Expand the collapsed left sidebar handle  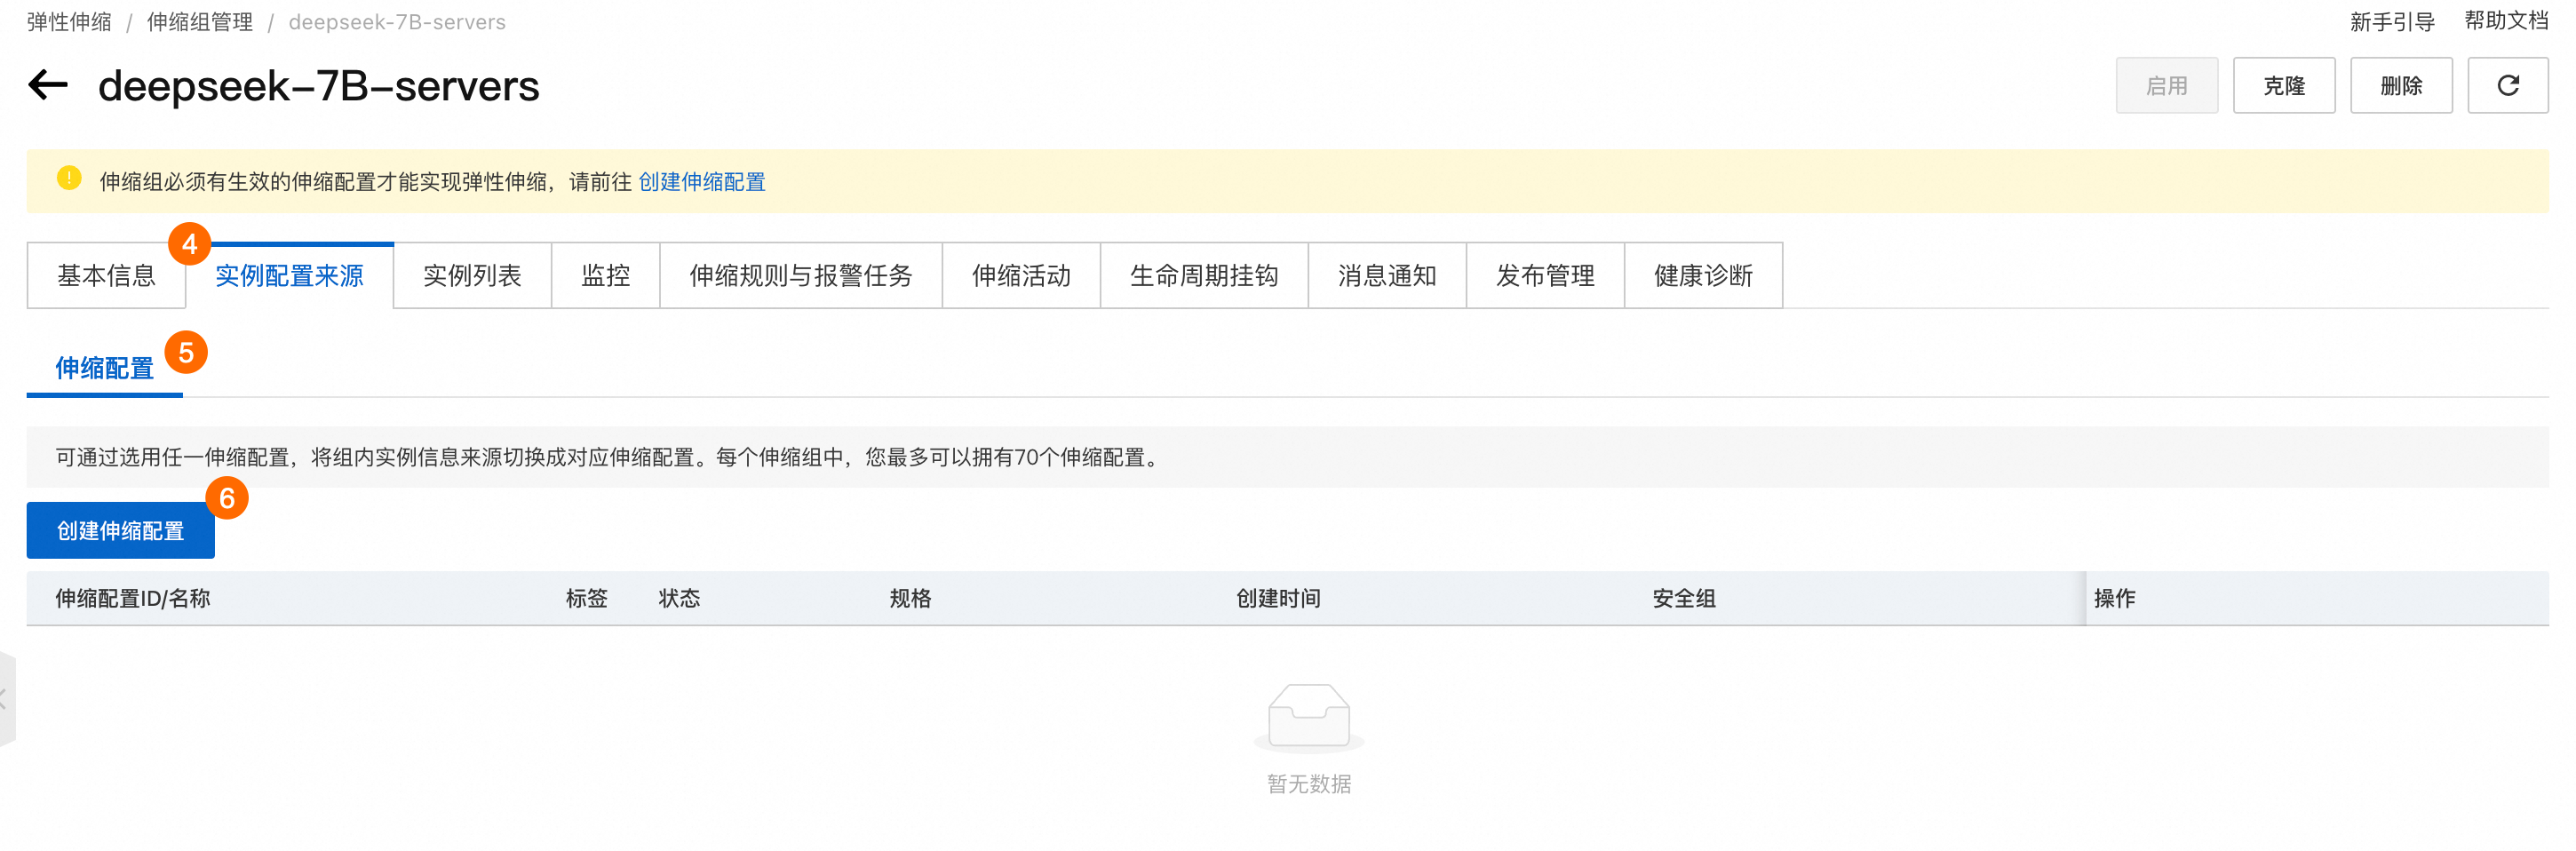click(x=6, y=698)
